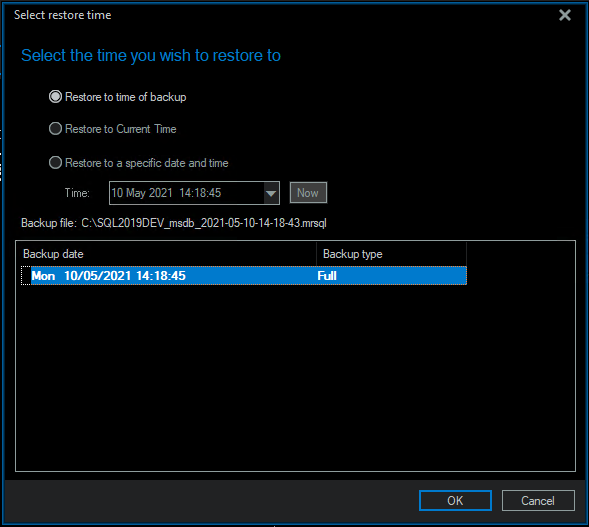Viewport: 589px width, 527px height.
Task: Click the Now button
Action: (x=308, y=193)
